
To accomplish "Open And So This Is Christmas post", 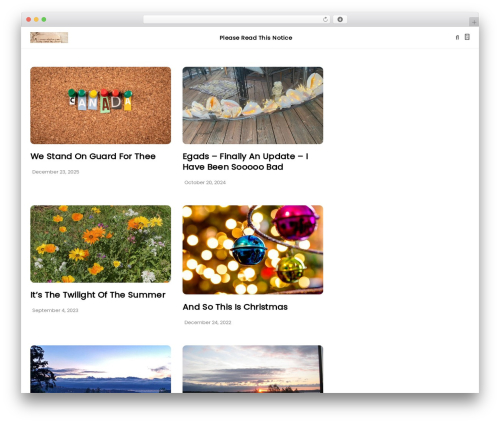I will 235,307.
